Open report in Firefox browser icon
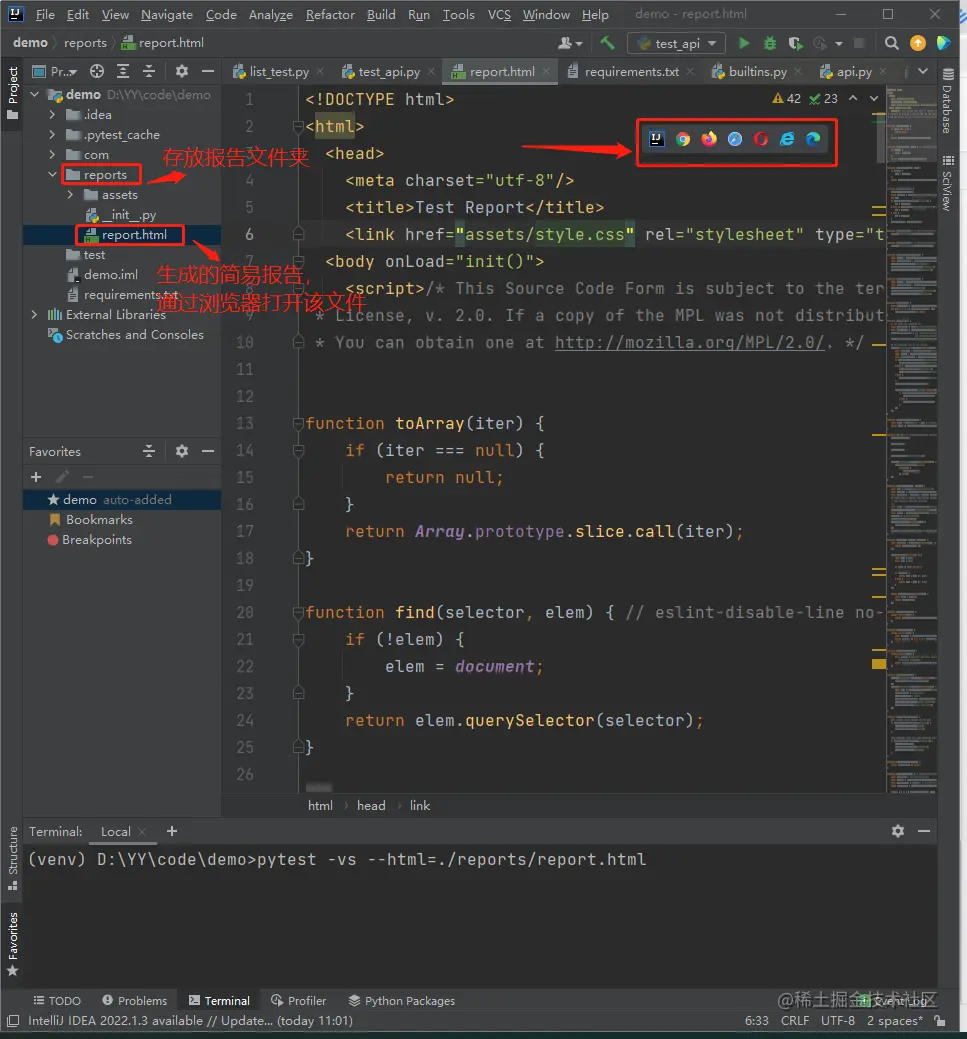 pyautogui.click(x=709, y=139)
